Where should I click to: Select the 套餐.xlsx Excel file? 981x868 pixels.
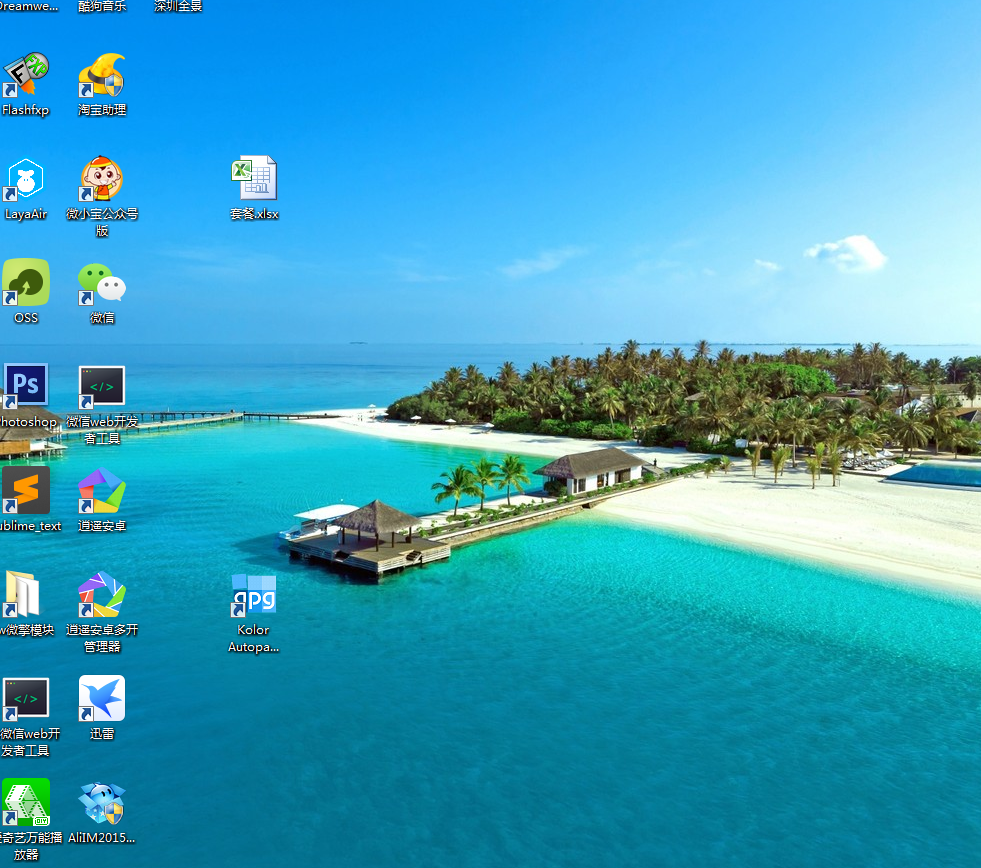(x=254, y=180)
